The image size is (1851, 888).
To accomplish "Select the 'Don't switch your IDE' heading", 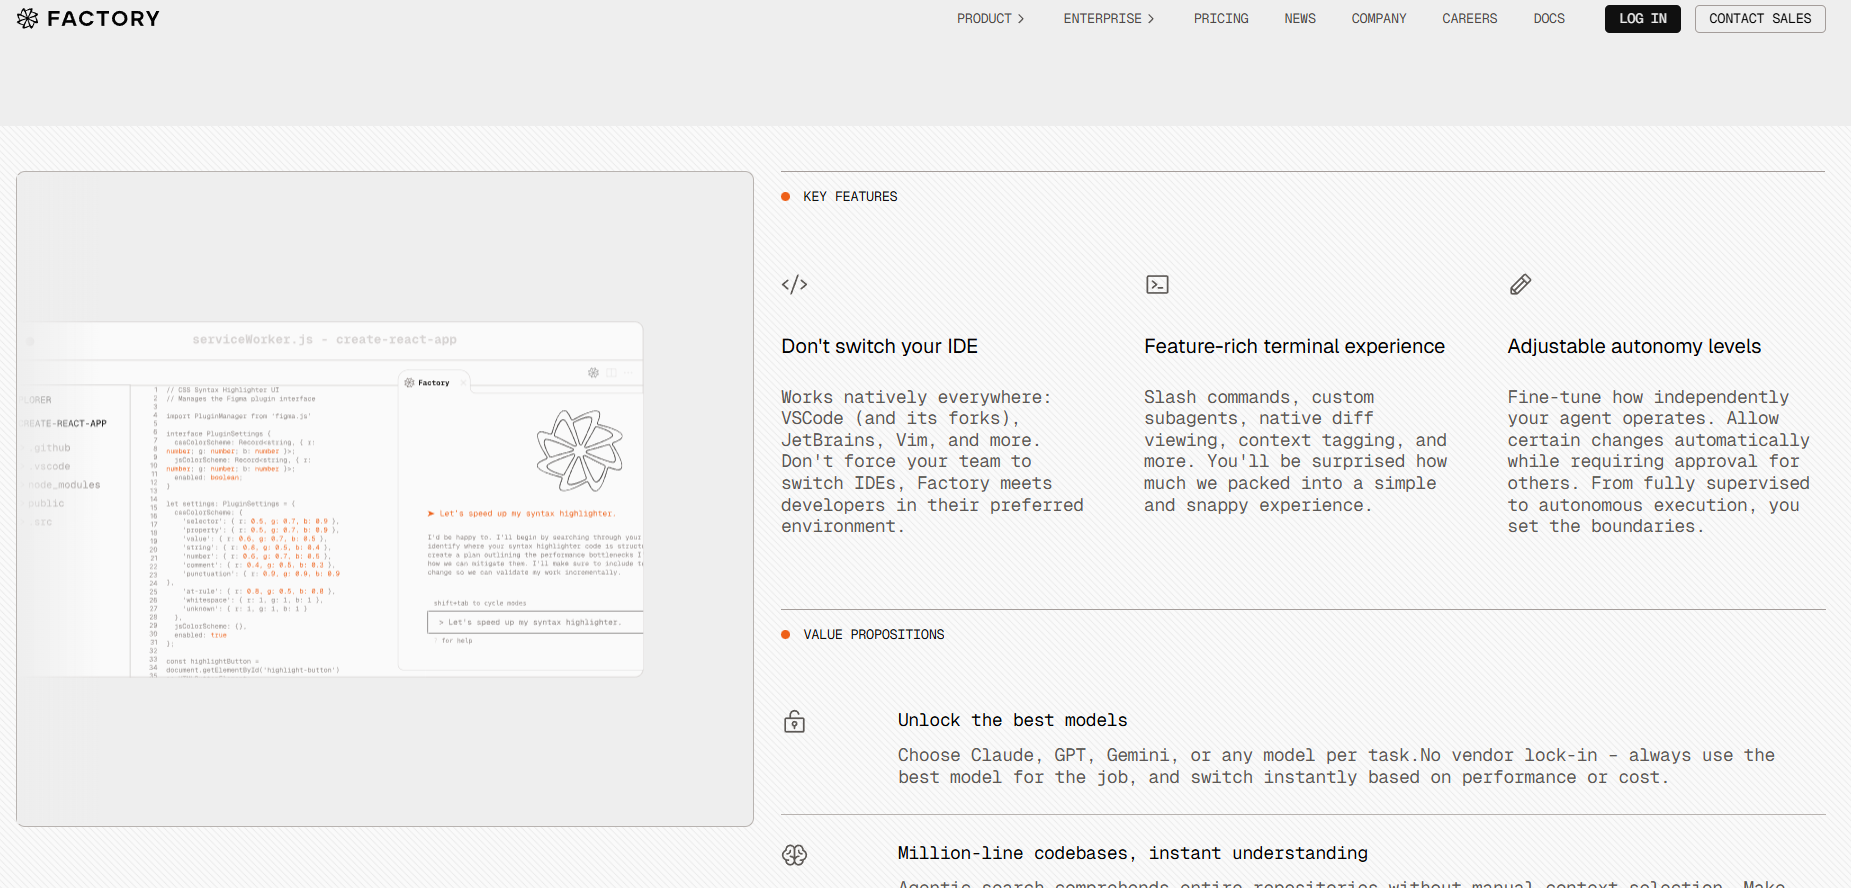I will click(879, 346).
